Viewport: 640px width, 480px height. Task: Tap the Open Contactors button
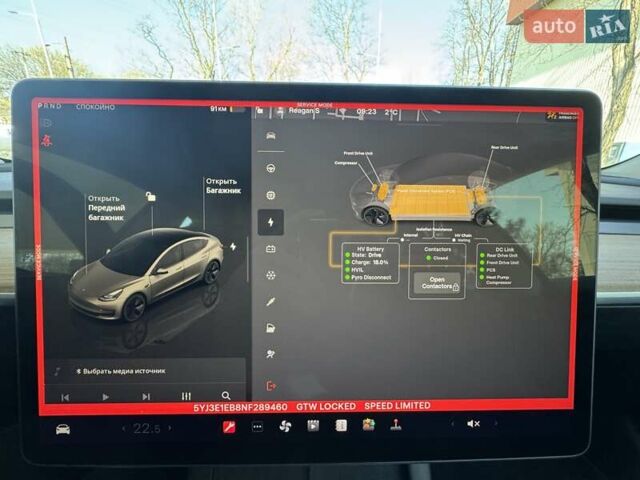[x=437, y=283]
